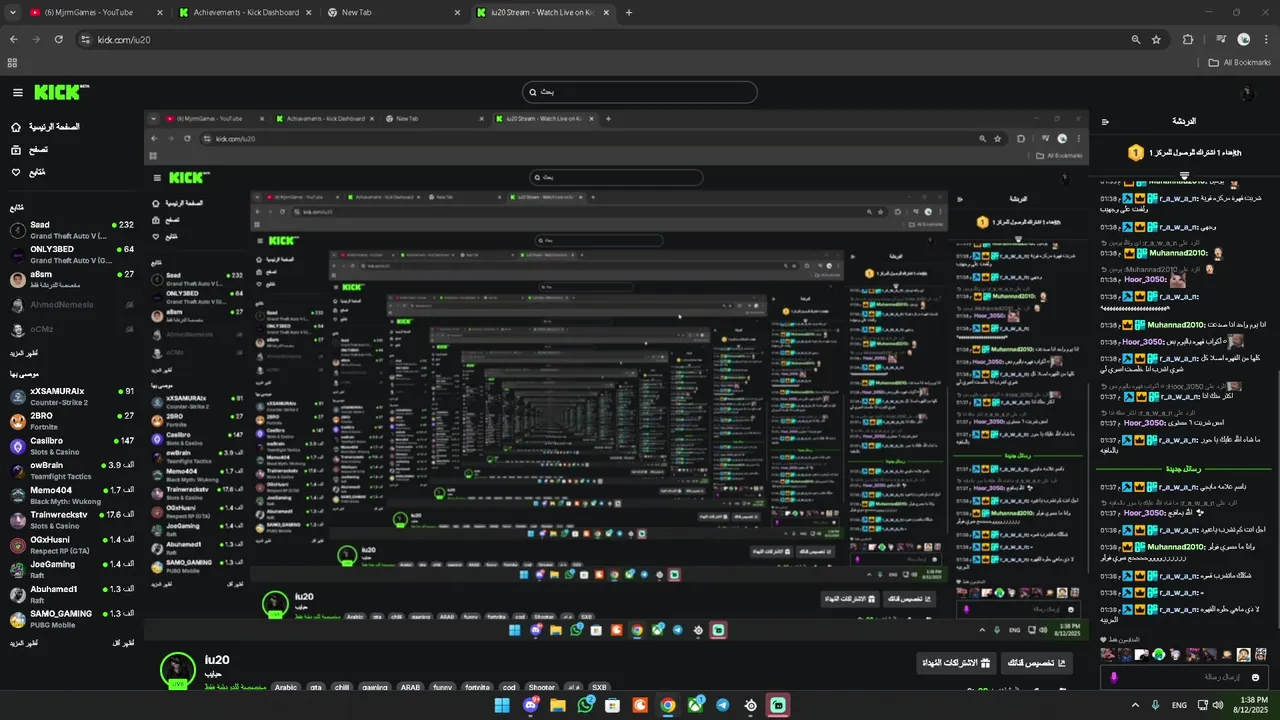Expand the system tray hidden icons chevron
Viewport: 1280px width, 720px height.
[1135, 705]
